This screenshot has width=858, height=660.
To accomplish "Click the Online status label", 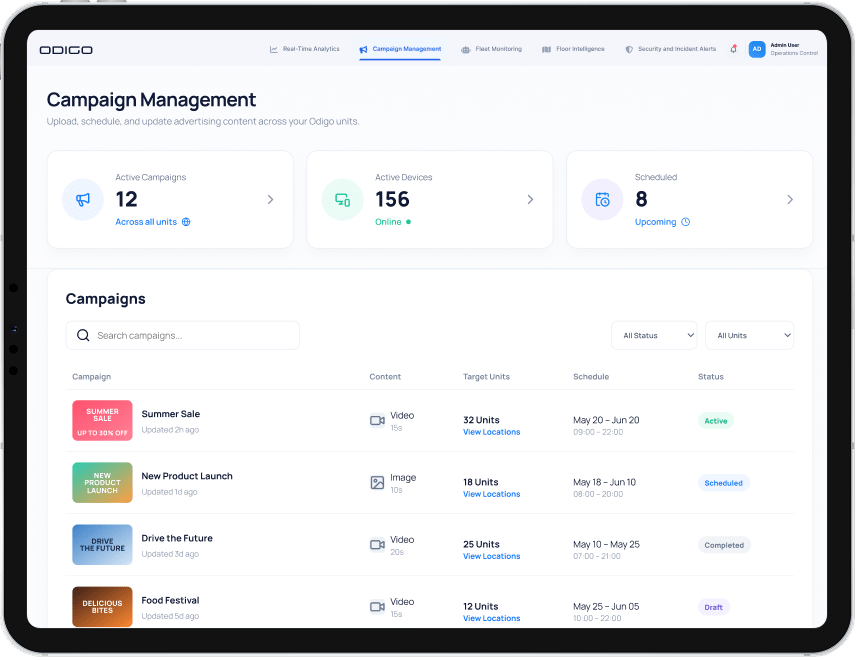I will pyautogui.click(x=388, y=222).
